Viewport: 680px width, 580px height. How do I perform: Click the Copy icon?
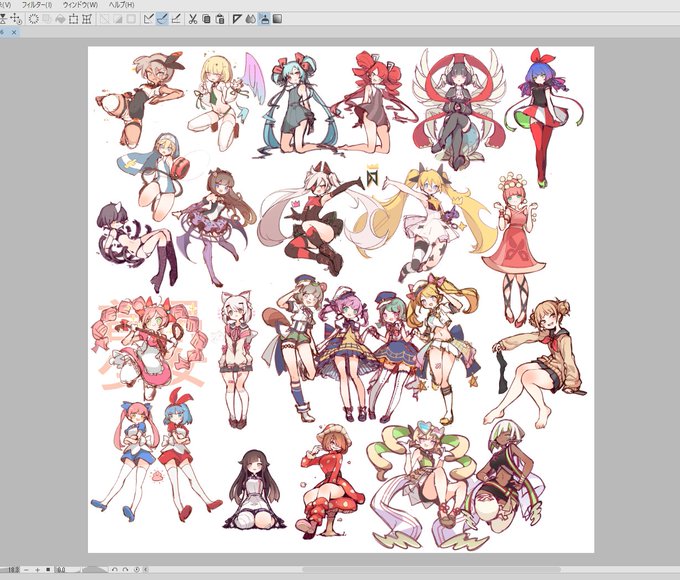[206, 19]
